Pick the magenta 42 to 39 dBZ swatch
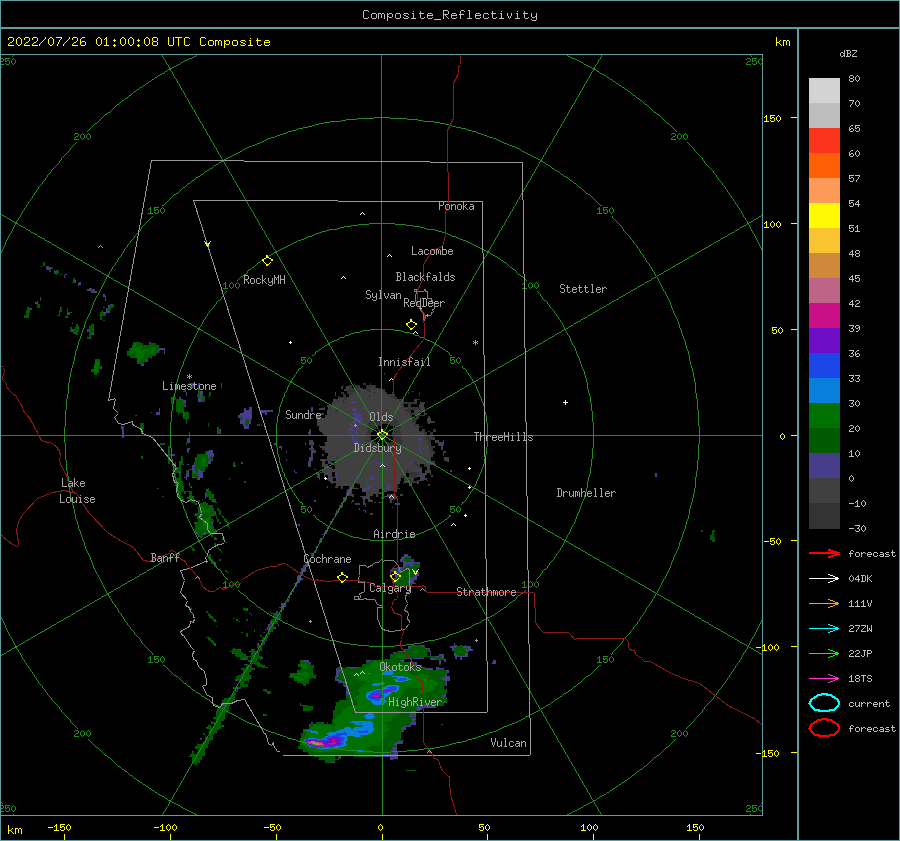This screenshot has height=841, width=900. click(824, 316)
